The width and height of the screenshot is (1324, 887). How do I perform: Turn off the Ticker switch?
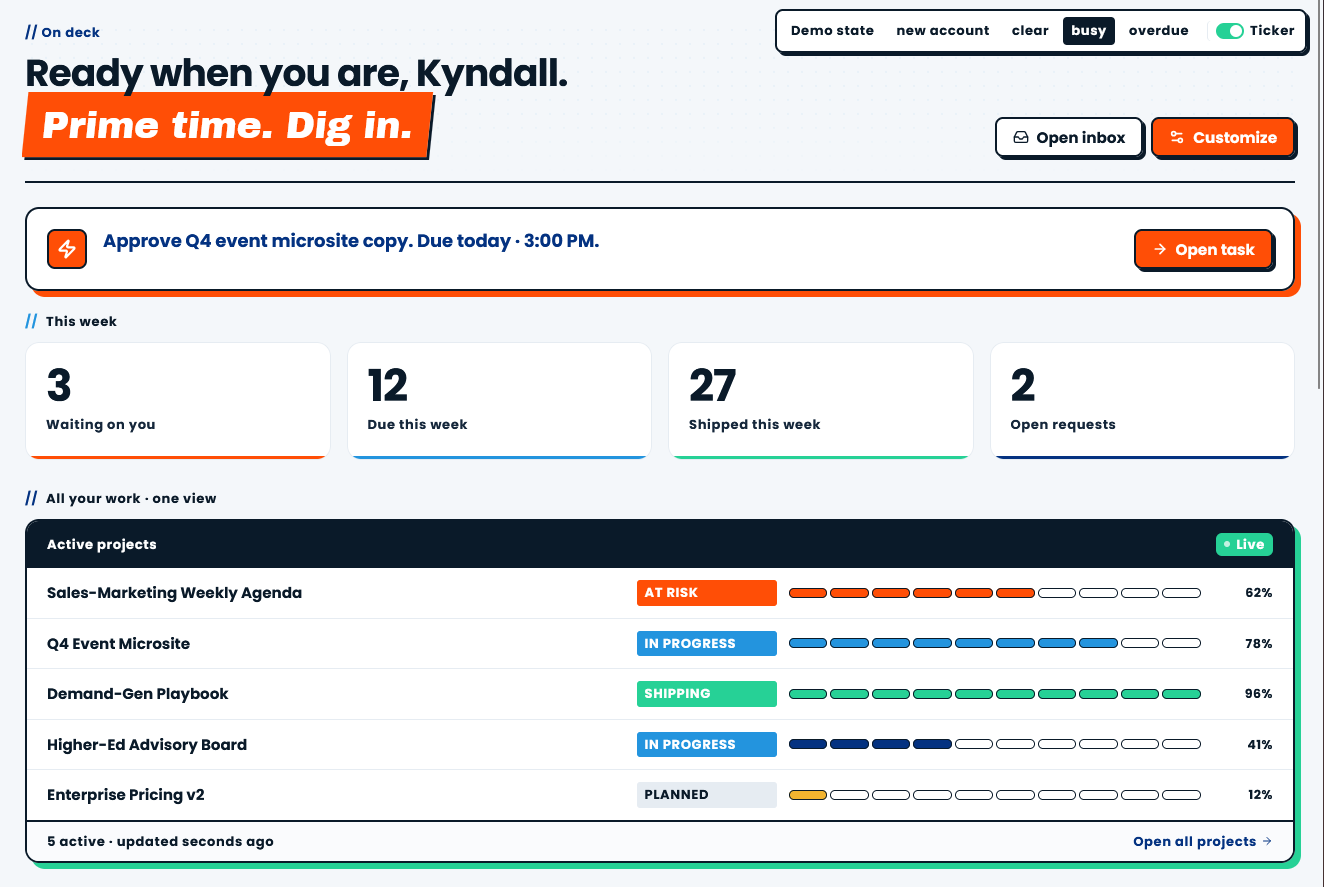[1229, 31]
